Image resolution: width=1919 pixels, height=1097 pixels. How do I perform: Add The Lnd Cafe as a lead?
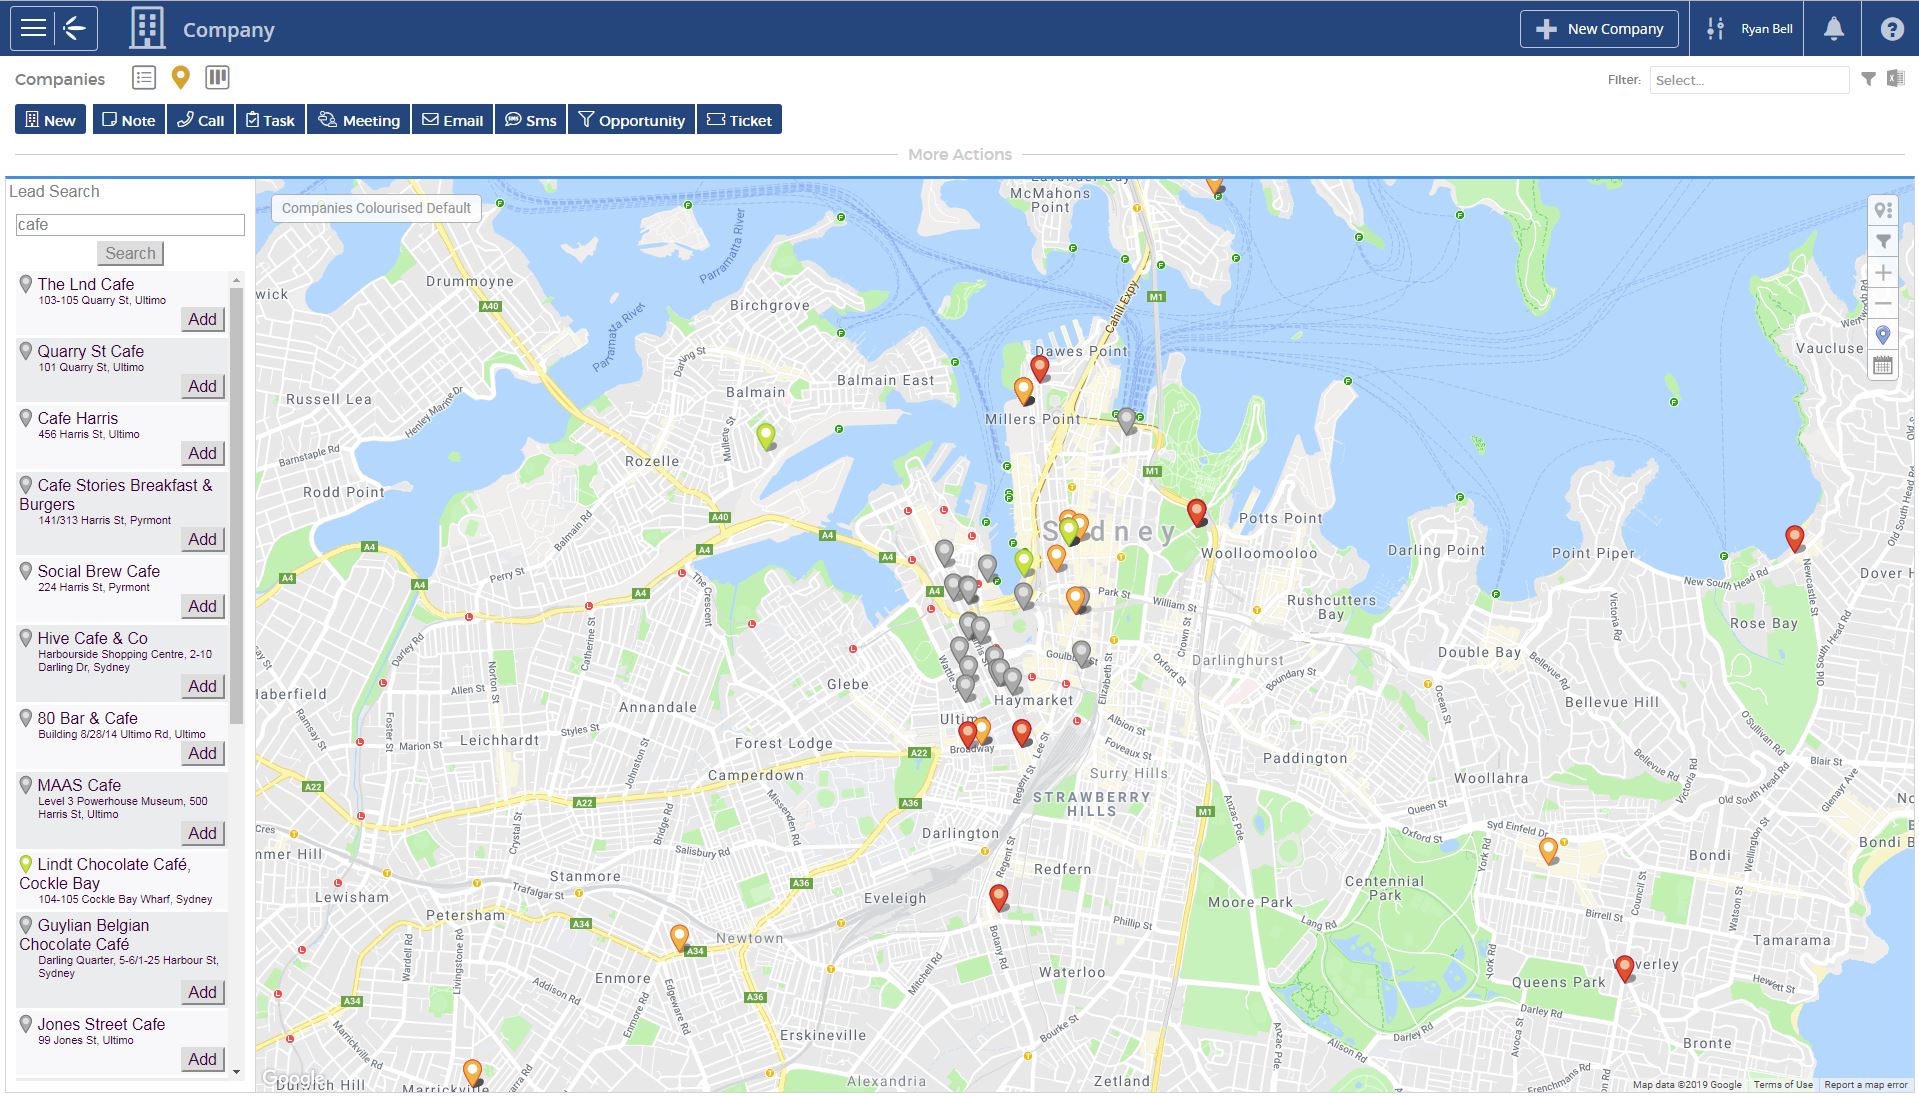coord(202,319)
